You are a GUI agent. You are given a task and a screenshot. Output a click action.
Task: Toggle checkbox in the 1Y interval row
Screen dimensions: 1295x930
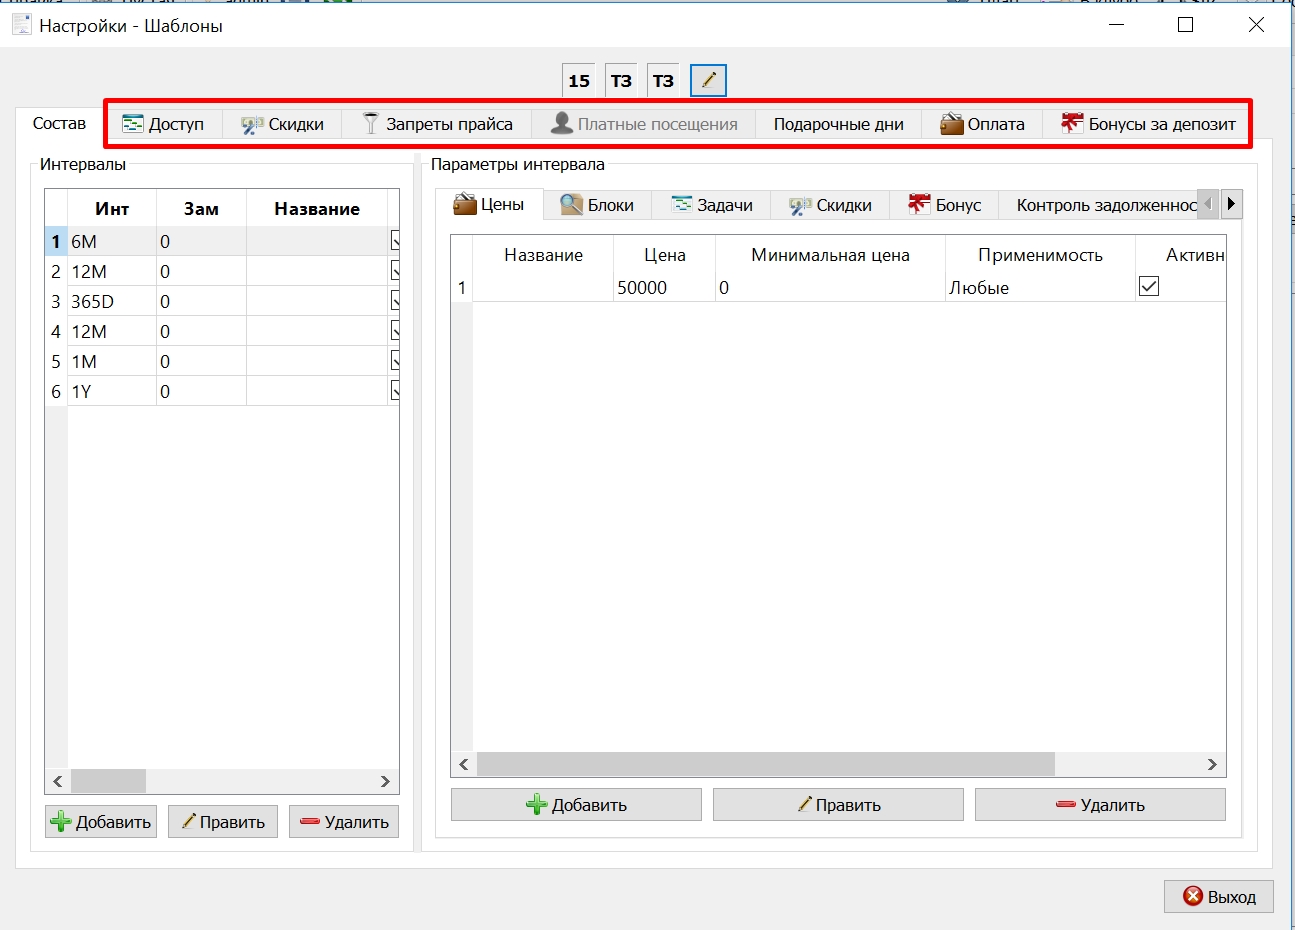(x=396, y=391)
